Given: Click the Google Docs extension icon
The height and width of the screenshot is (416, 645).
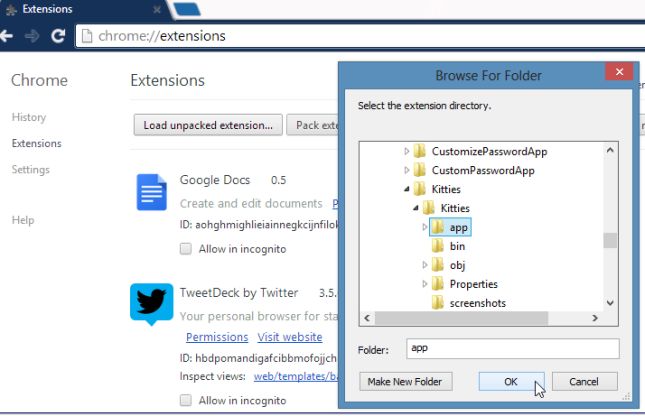Looking at the screenshot, I should [151, 192].
